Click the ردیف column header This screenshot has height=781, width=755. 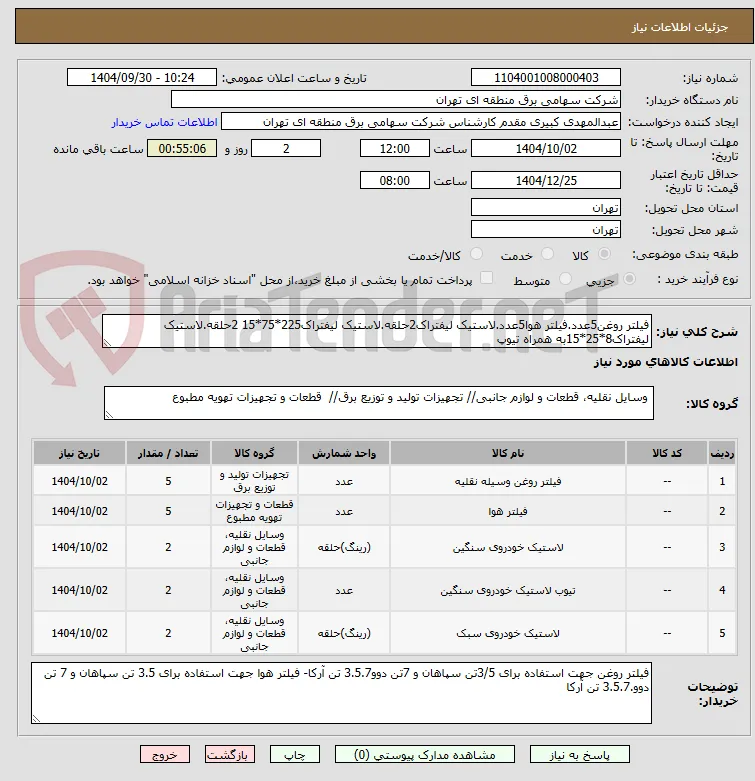click(722, 453)
